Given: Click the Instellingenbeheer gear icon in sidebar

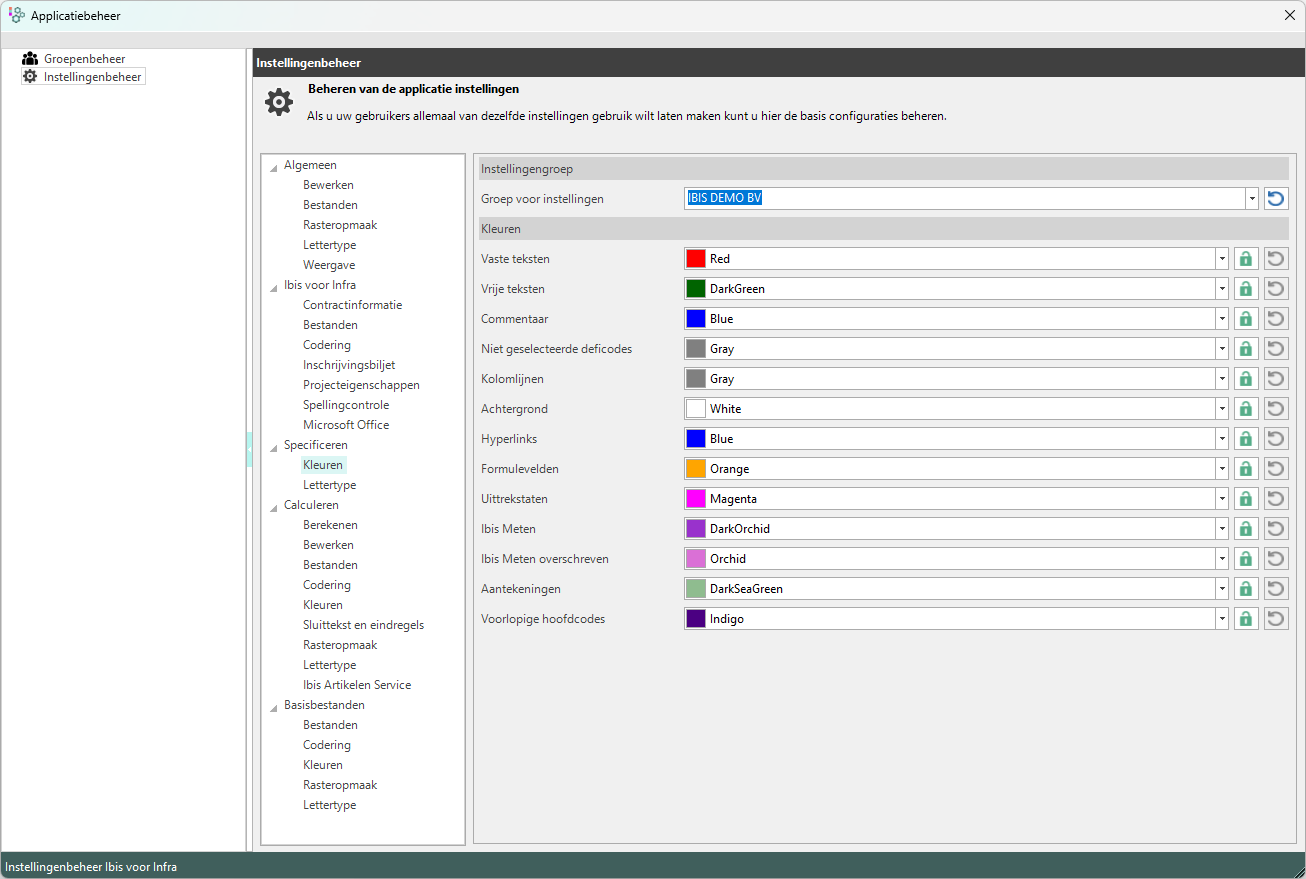Looking at the screenshot, I should pos(30,77).
